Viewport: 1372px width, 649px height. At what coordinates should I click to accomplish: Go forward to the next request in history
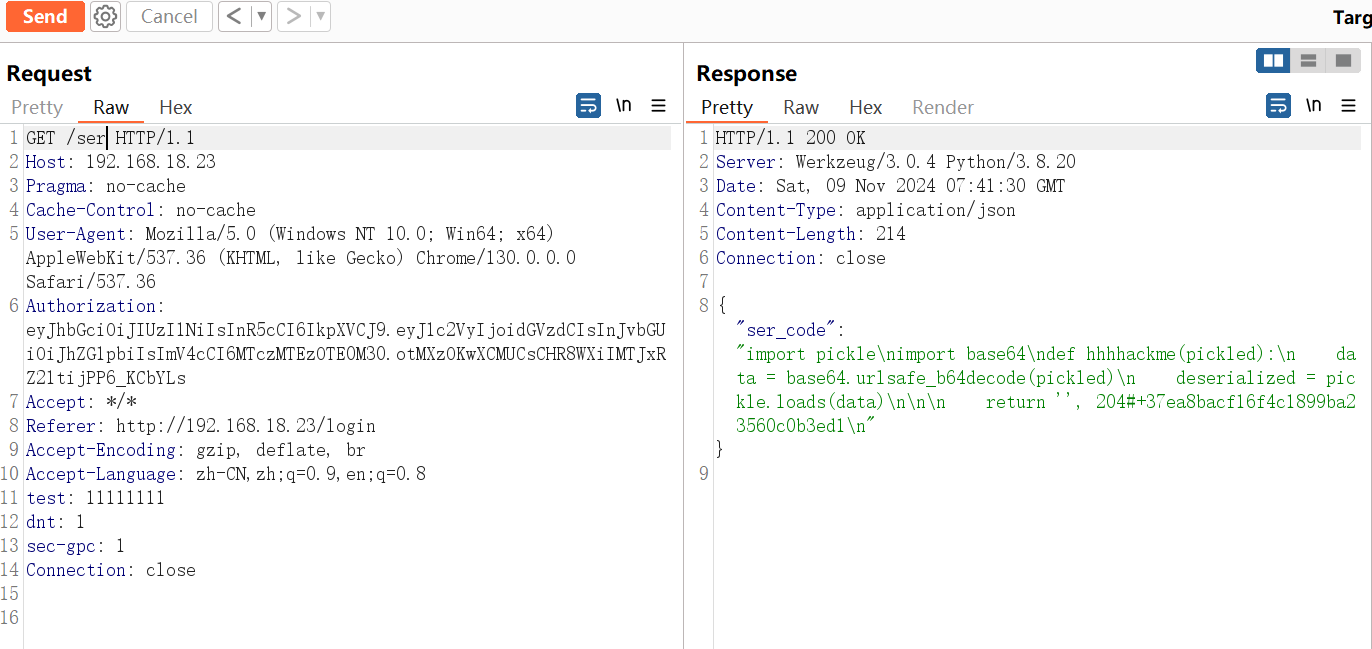(x=292, y=16)
